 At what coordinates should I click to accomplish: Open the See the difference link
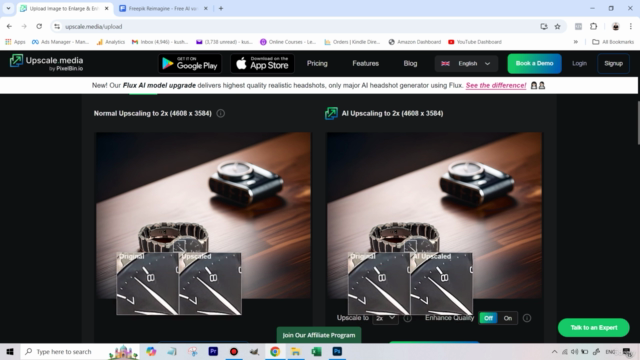pyautogui.click(x=496, y=85)
